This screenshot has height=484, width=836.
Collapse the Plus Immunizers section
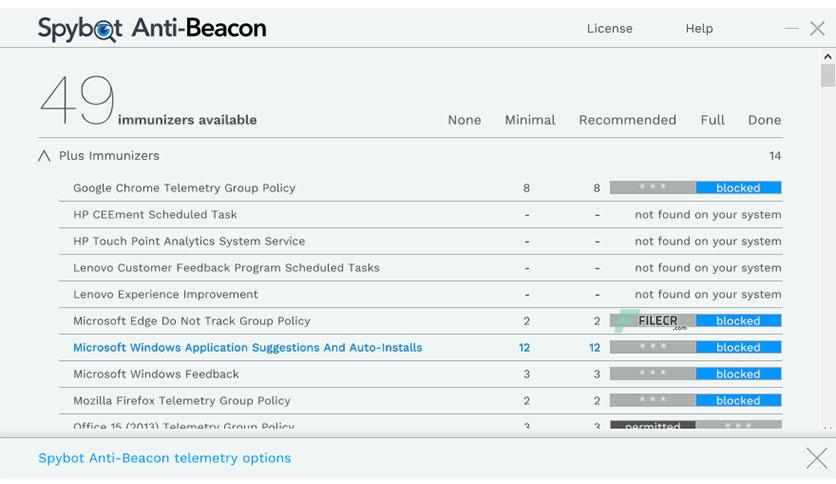44,156
